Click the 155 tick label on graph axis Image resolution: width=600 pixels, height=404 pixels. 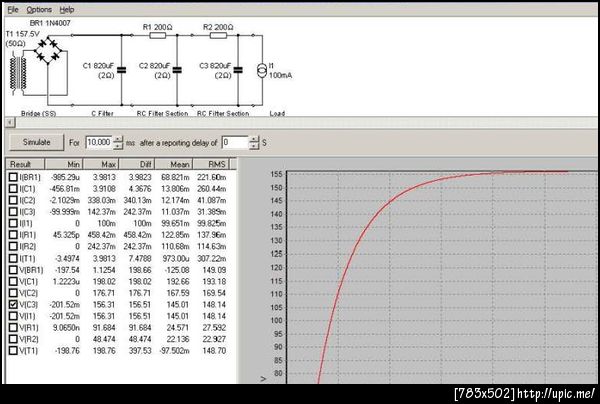pyautogui.click(x=276, y=174)
